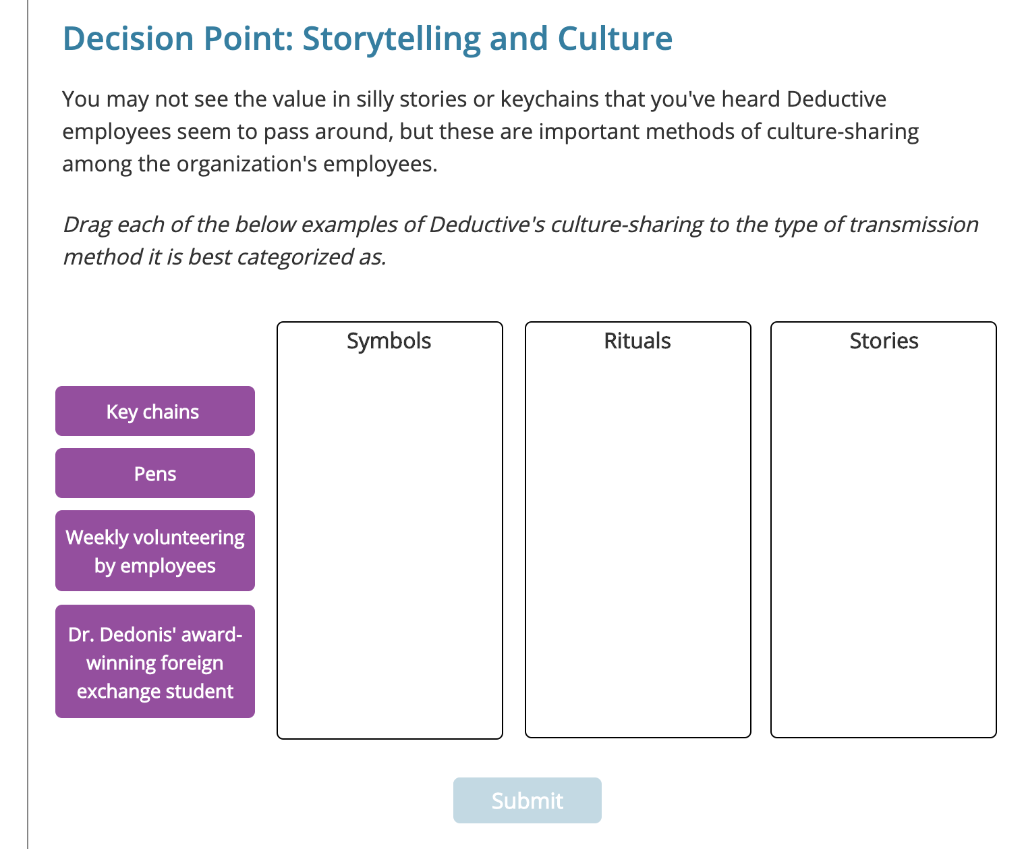This screenshot has height=849, width=1024.
Task: Click the italic text "method it is best categorized as."
Action: point(224,257)
